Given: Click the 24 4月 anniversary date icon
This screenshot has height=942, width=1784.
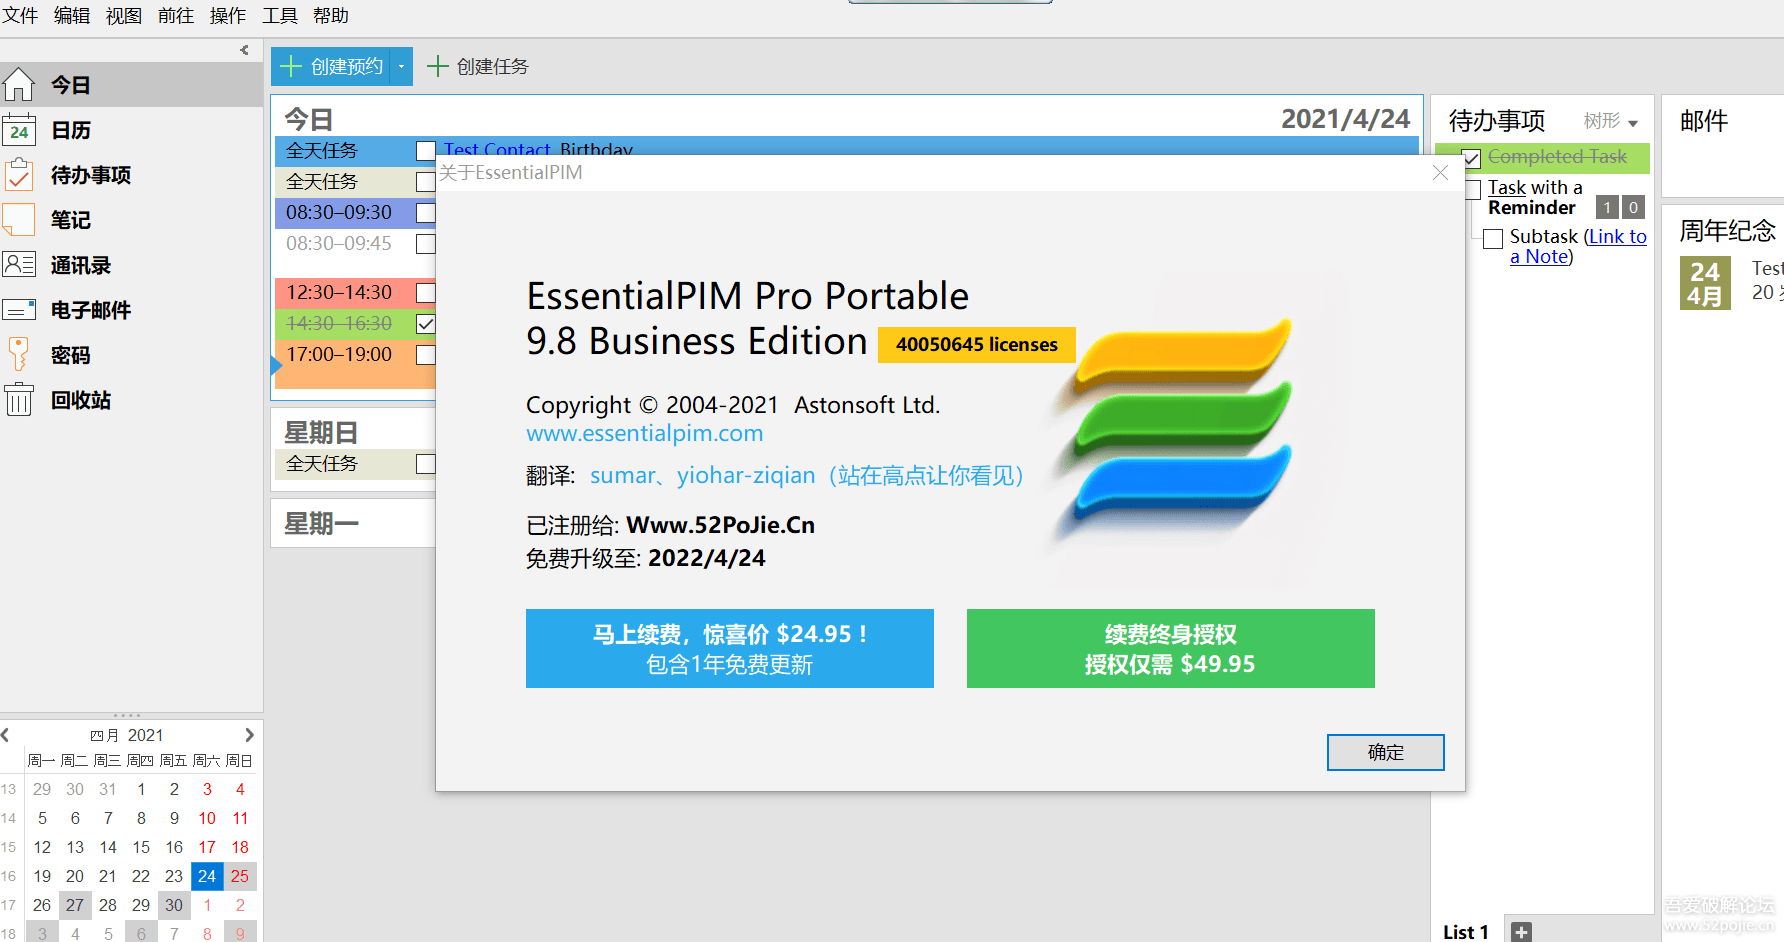Looking at the screenshot, I should click(x=1705, y=284).
